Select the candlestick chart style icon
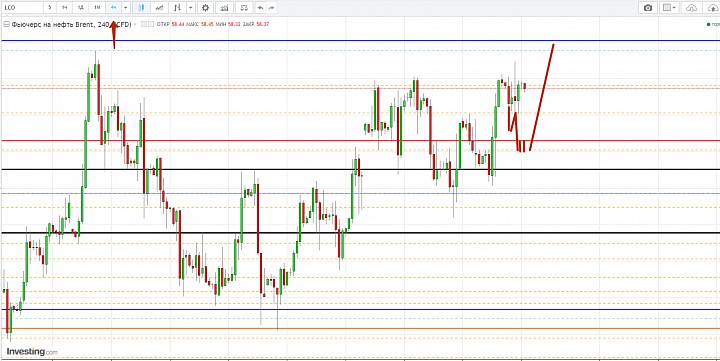The width and height of the screenshot is (720, 361). [x=141, y=8]
